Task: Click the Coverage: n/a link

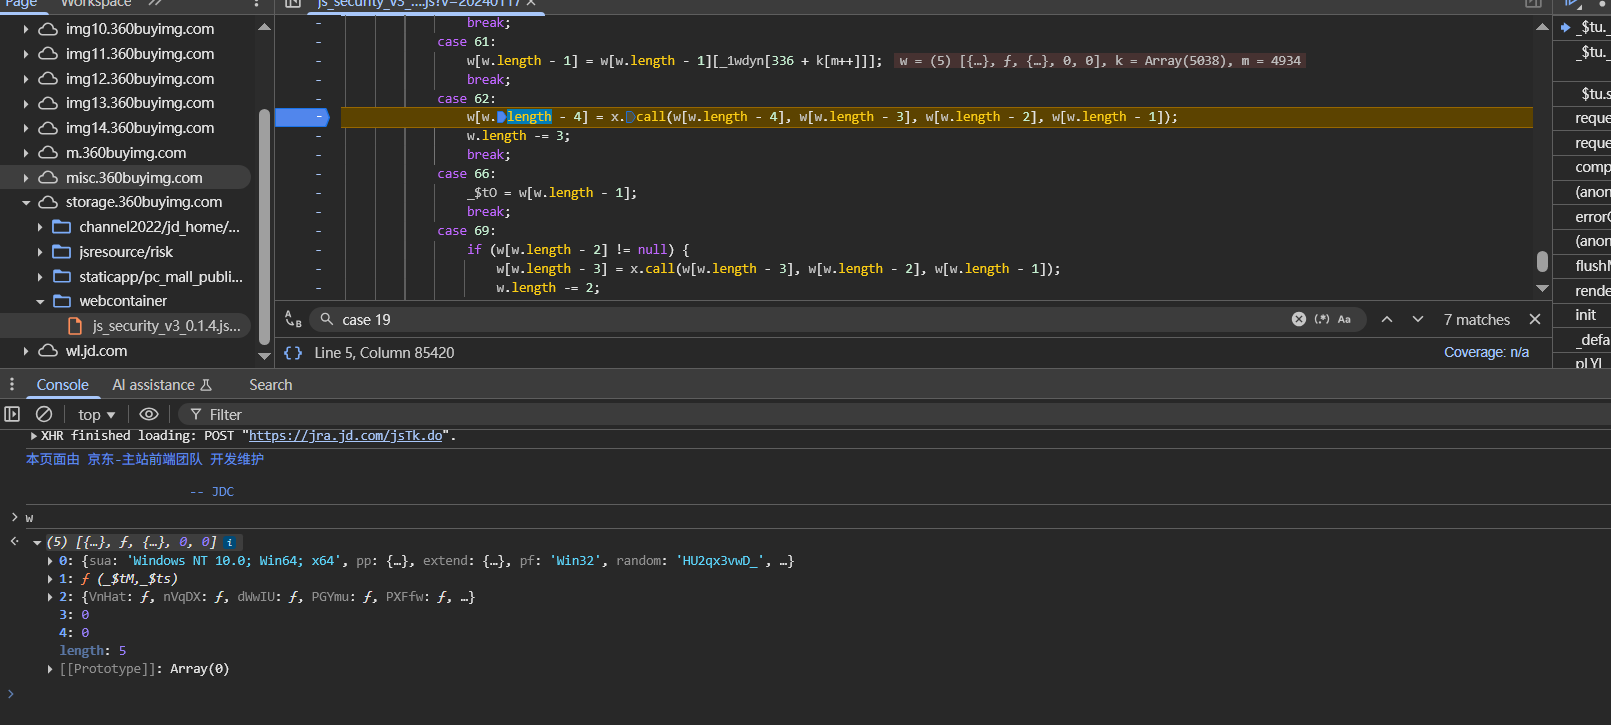Action: [x=1486, y=352]
